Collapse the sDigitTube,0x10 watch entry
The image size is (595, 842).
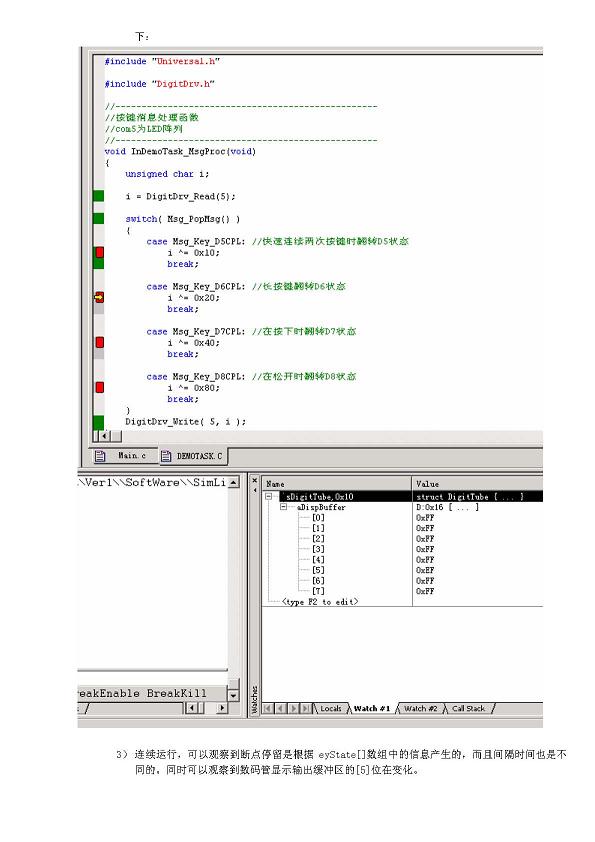click(x=269, y=497)
